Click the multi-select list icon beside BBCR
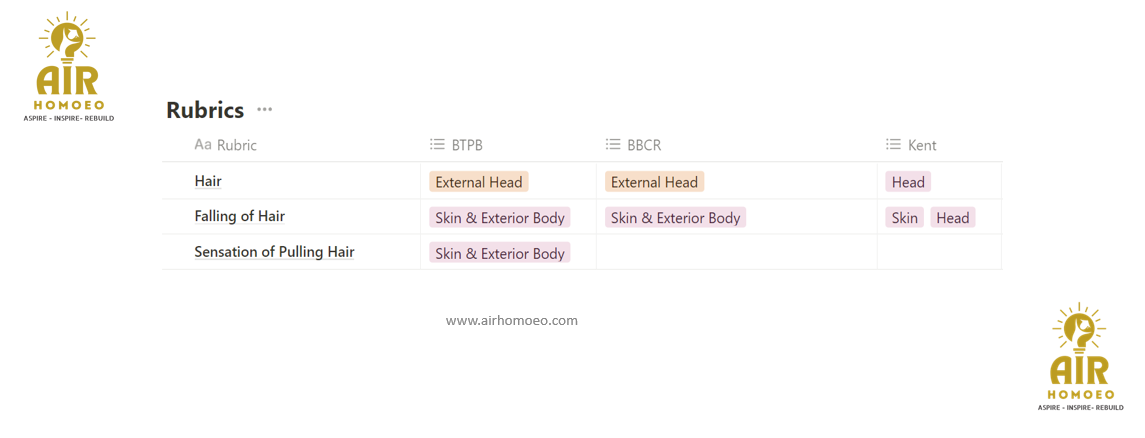Viewport: 1145px width, 438px height. 613,145
